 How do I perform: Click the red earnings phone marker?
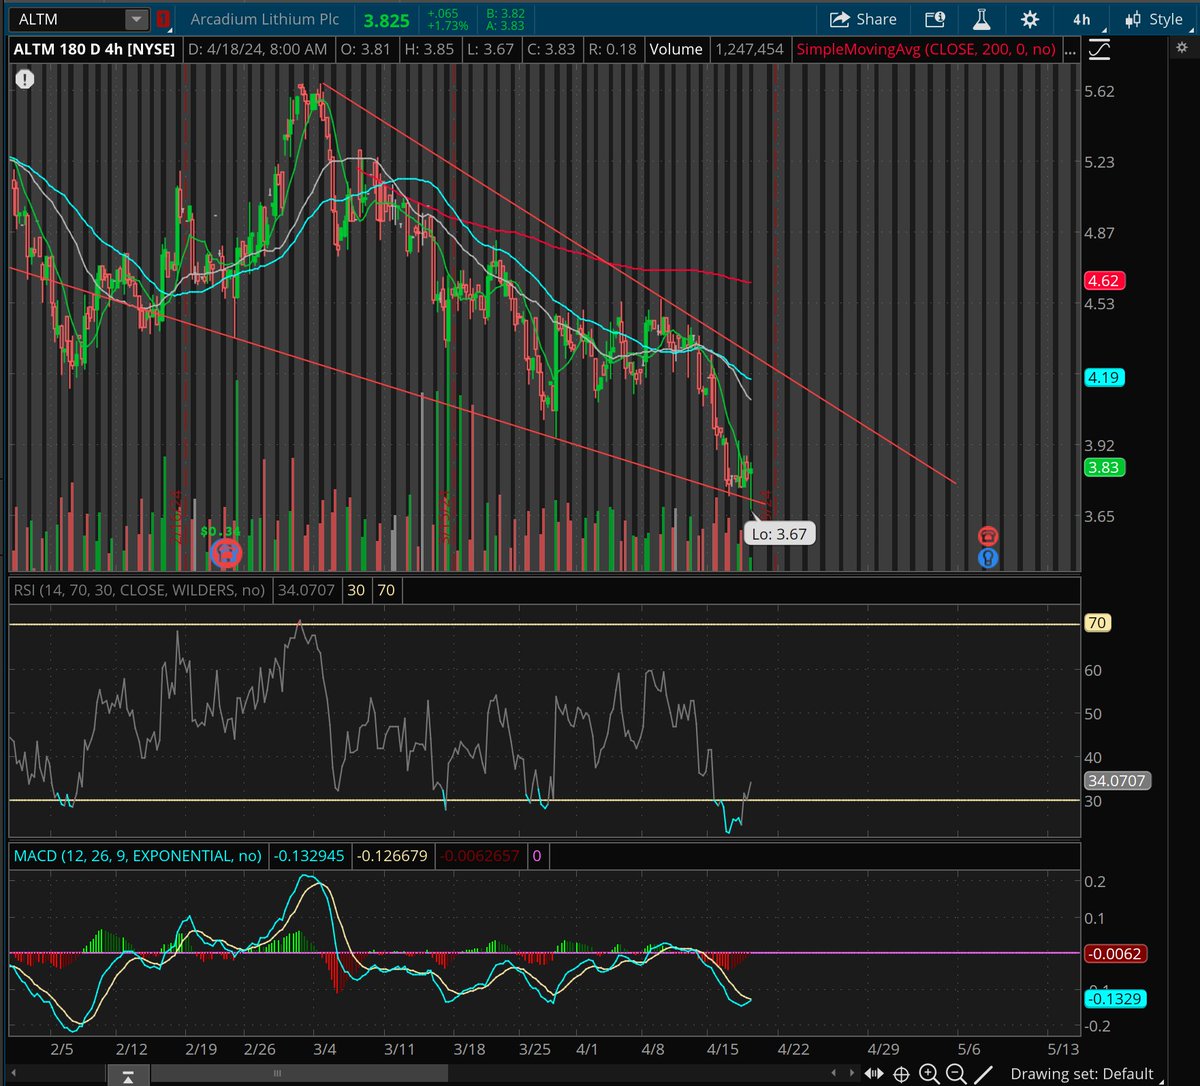click(x=988, y=536)
